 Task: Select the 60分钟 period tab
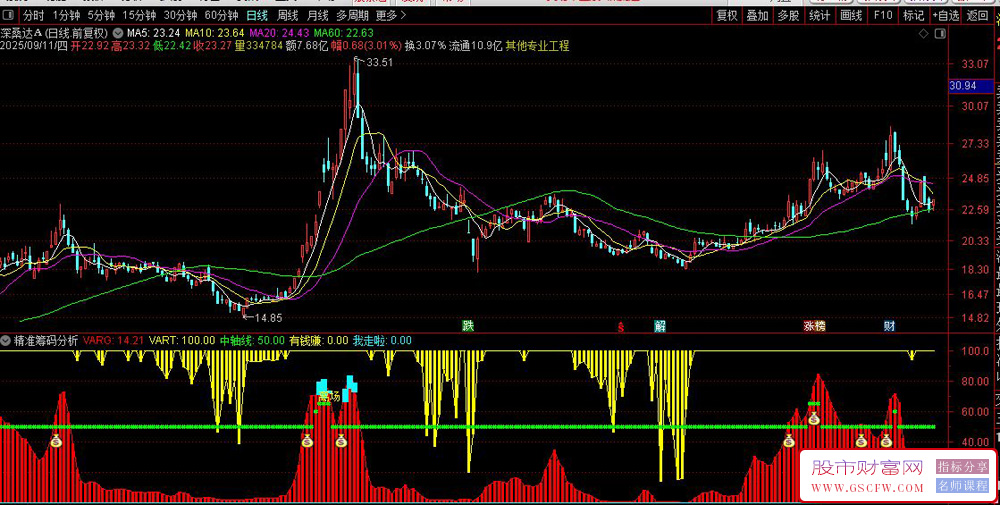click(221, 15)
